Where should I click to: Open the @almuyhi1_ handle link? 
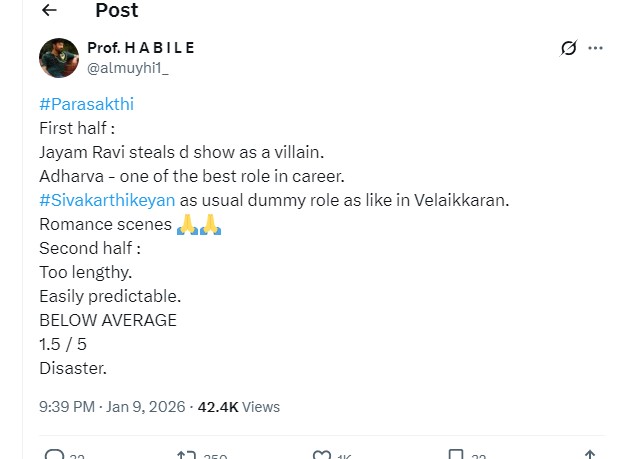(x=127, y=68)
